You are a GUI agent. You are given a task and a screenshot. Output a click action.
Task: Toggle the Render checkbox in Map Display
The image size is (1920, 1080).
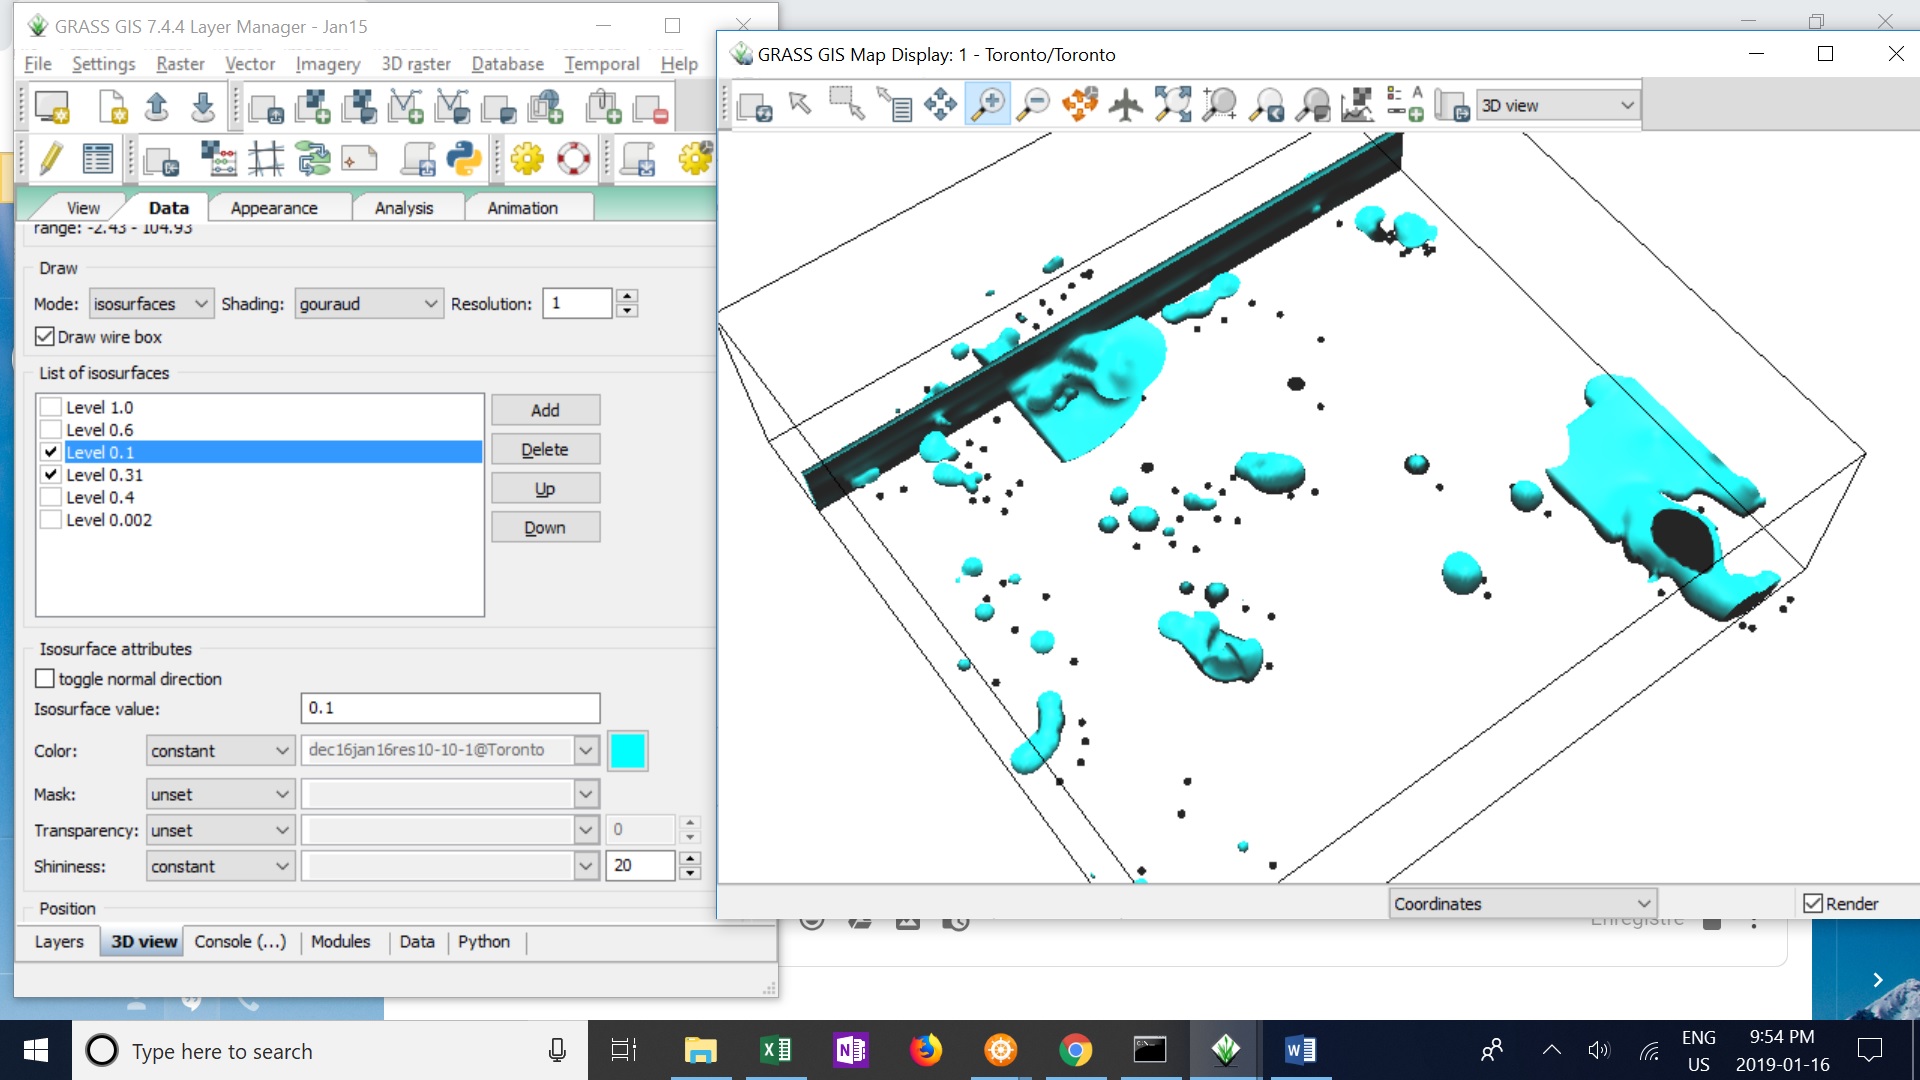click(1813, 904)
